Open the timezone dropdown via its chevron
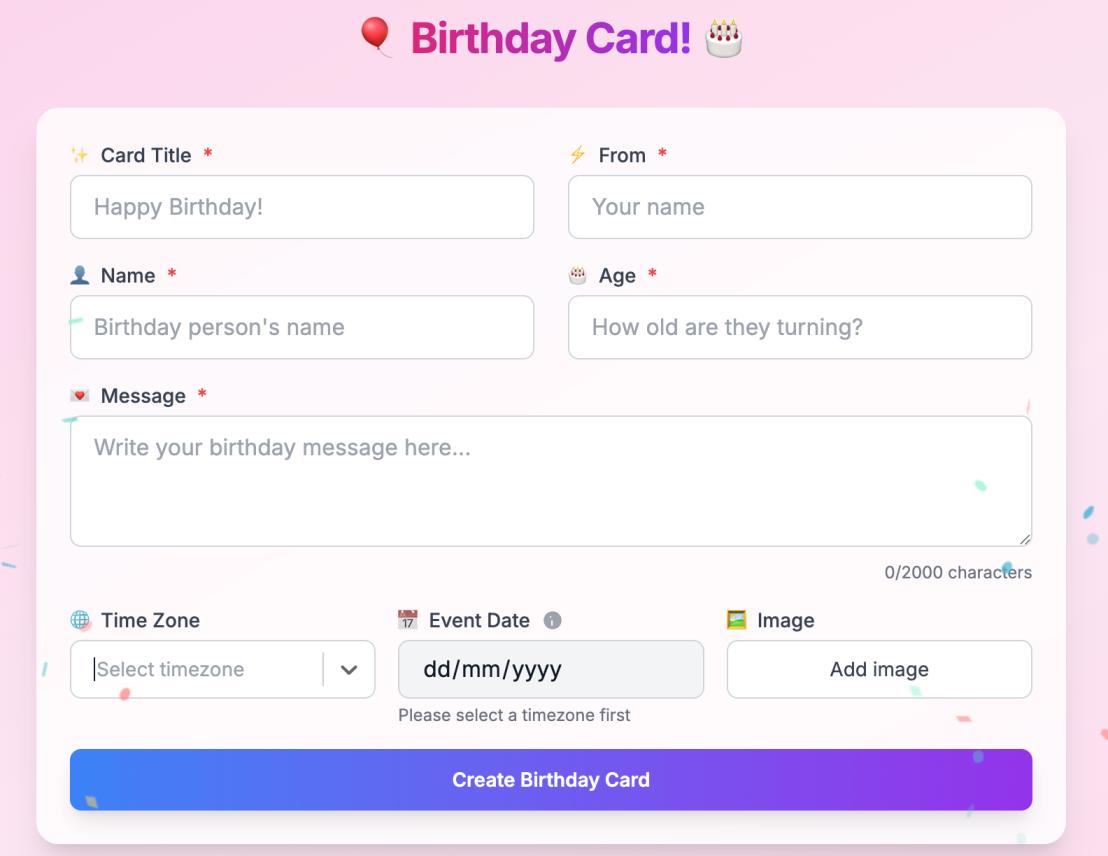 tap(348, 669)
